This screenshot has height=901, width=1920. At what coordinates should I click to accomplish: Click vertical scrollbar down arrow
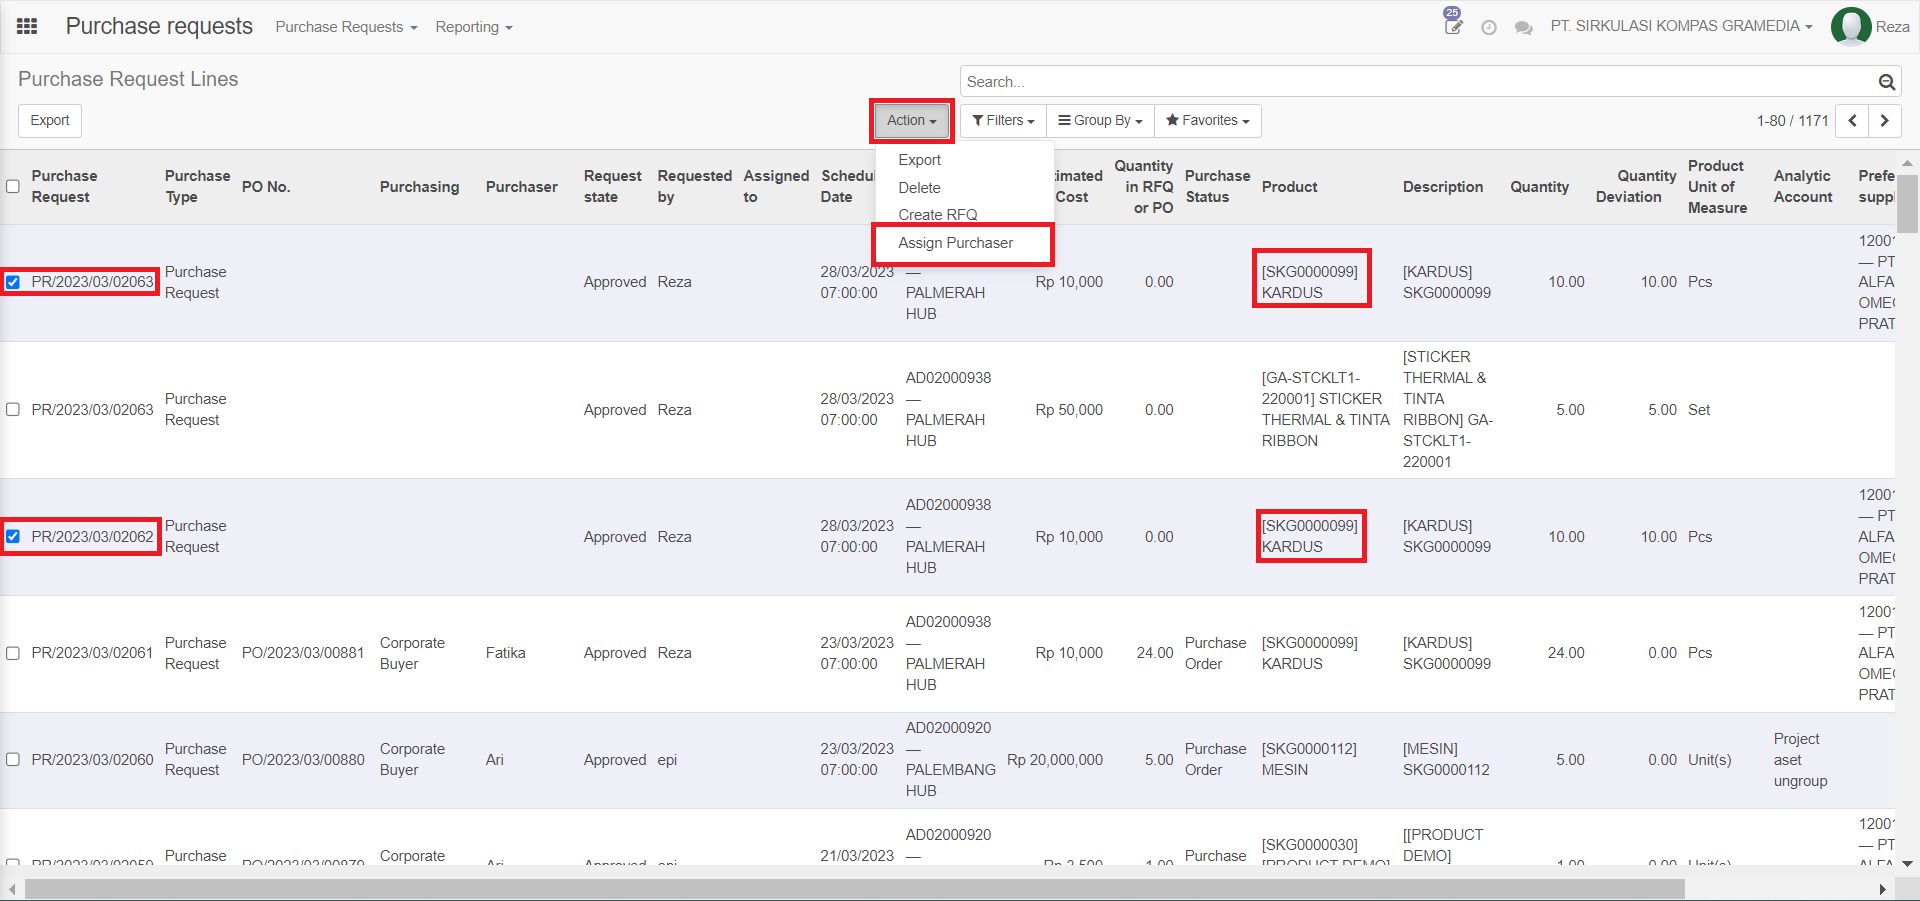pyautogui.click(x=1907, y=863)
